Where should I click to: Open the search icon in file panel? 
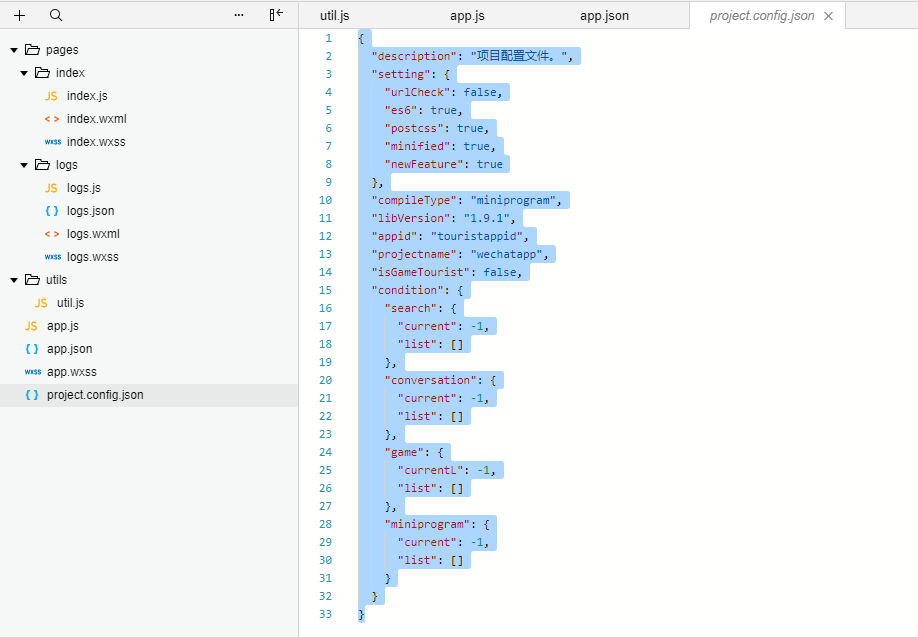tap(56, 16)
